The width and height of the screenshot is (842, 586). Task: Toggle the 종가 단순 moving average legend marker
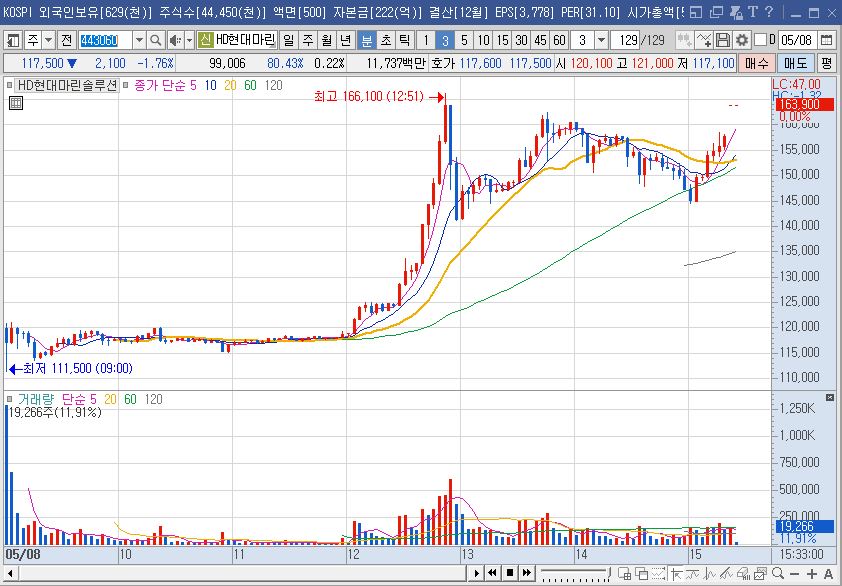tap(126, 85)
